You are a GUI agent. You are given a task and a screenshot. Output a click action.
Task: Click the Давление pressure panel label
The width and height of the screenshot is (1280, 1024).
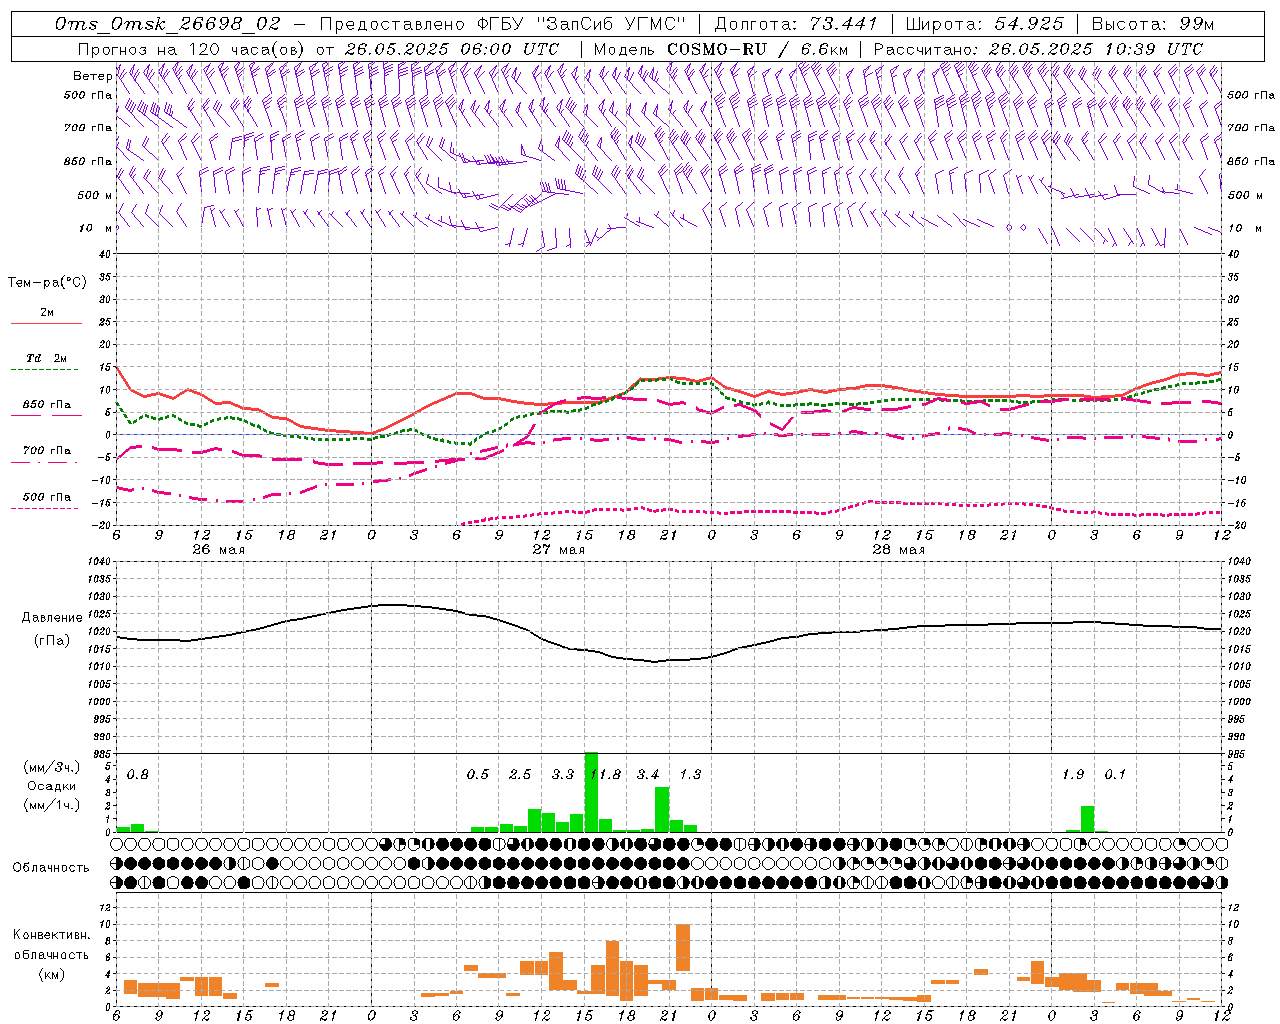click(x=52, y=618)
